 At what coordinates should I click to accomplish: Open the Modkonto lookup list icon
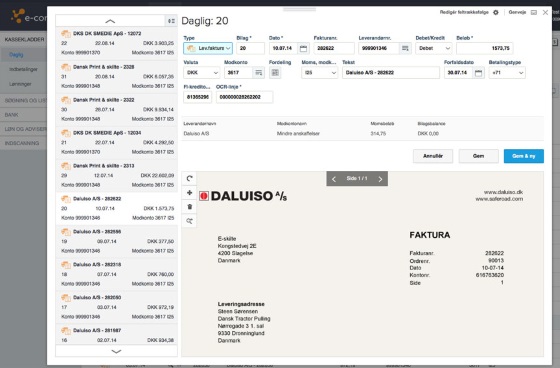[x=258, y=73]
